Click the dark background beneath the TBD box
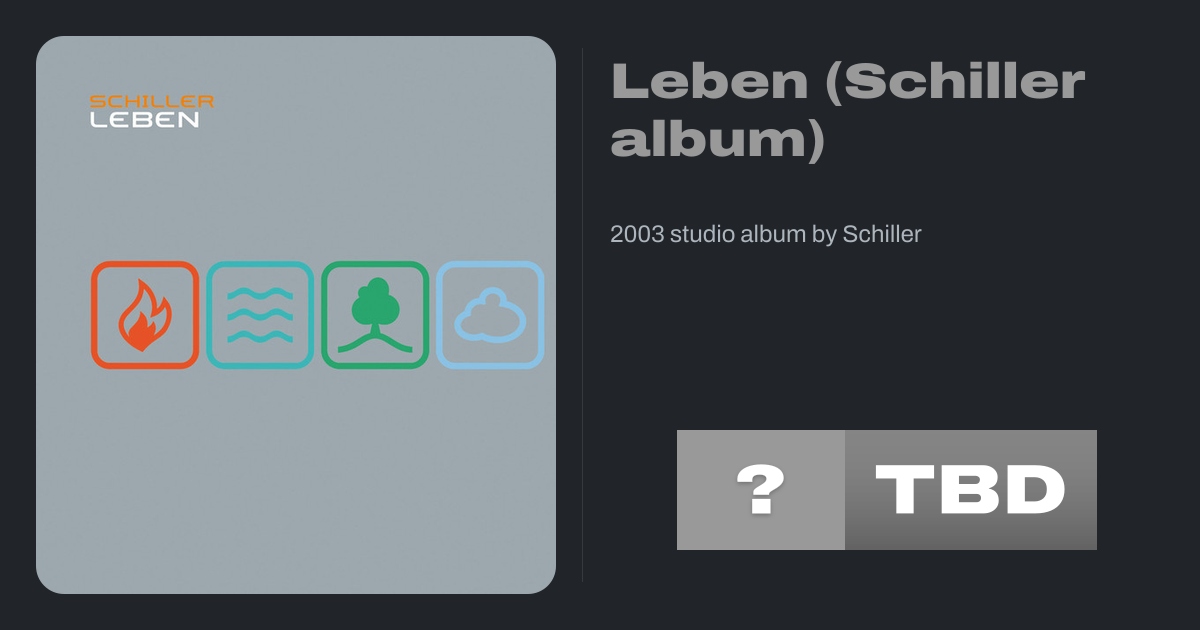Screen dimensions: 1200x630 tap(887, 590)
